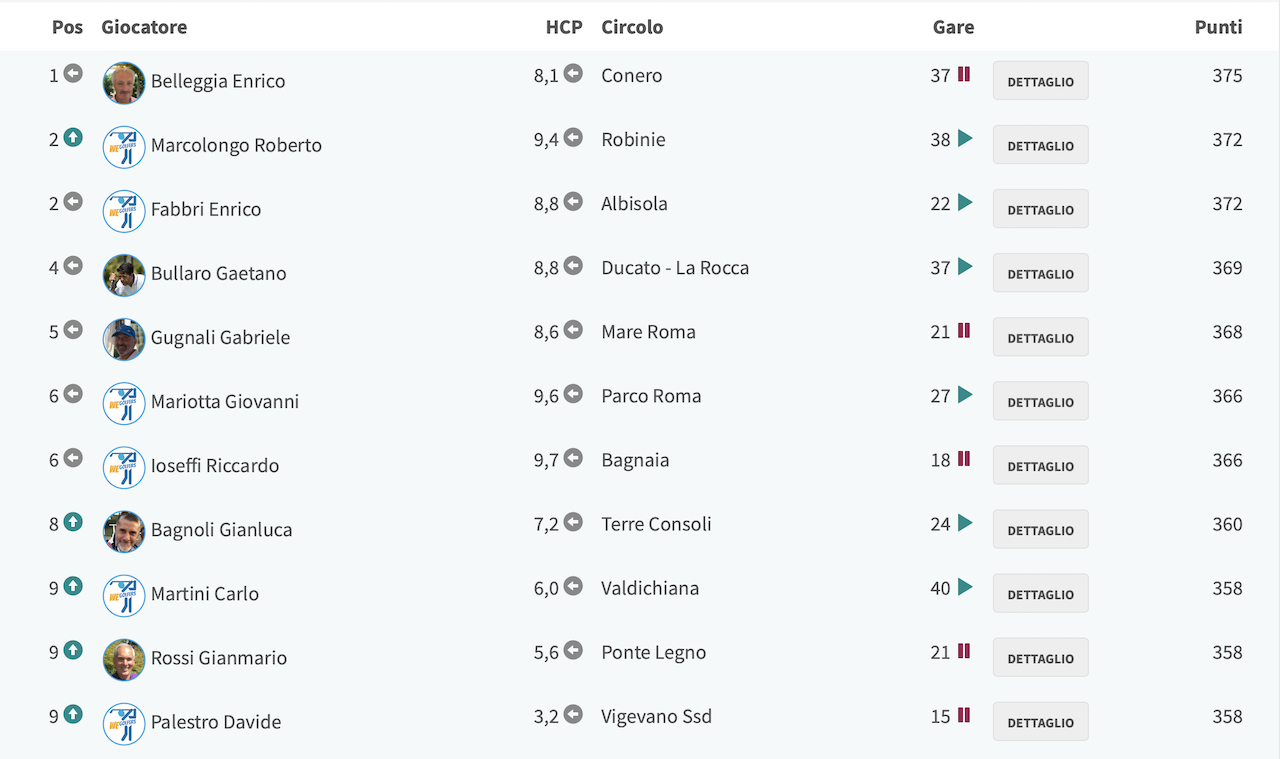Open player name Rossi Gianmario
Screen dimensions: 1280x759
point(219,658)
